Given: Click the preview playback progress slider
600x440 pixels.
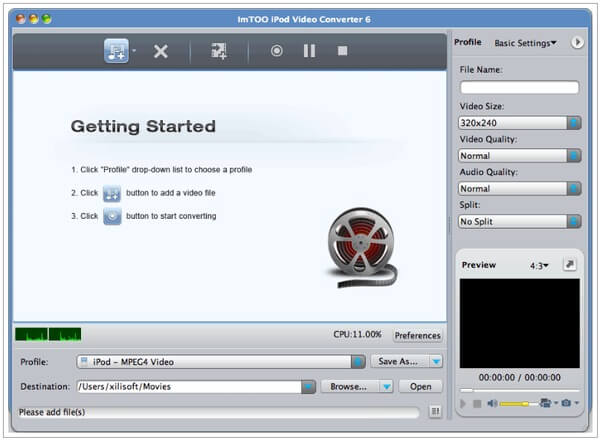Looking at the screenshot, I should (x=519, y=391).
